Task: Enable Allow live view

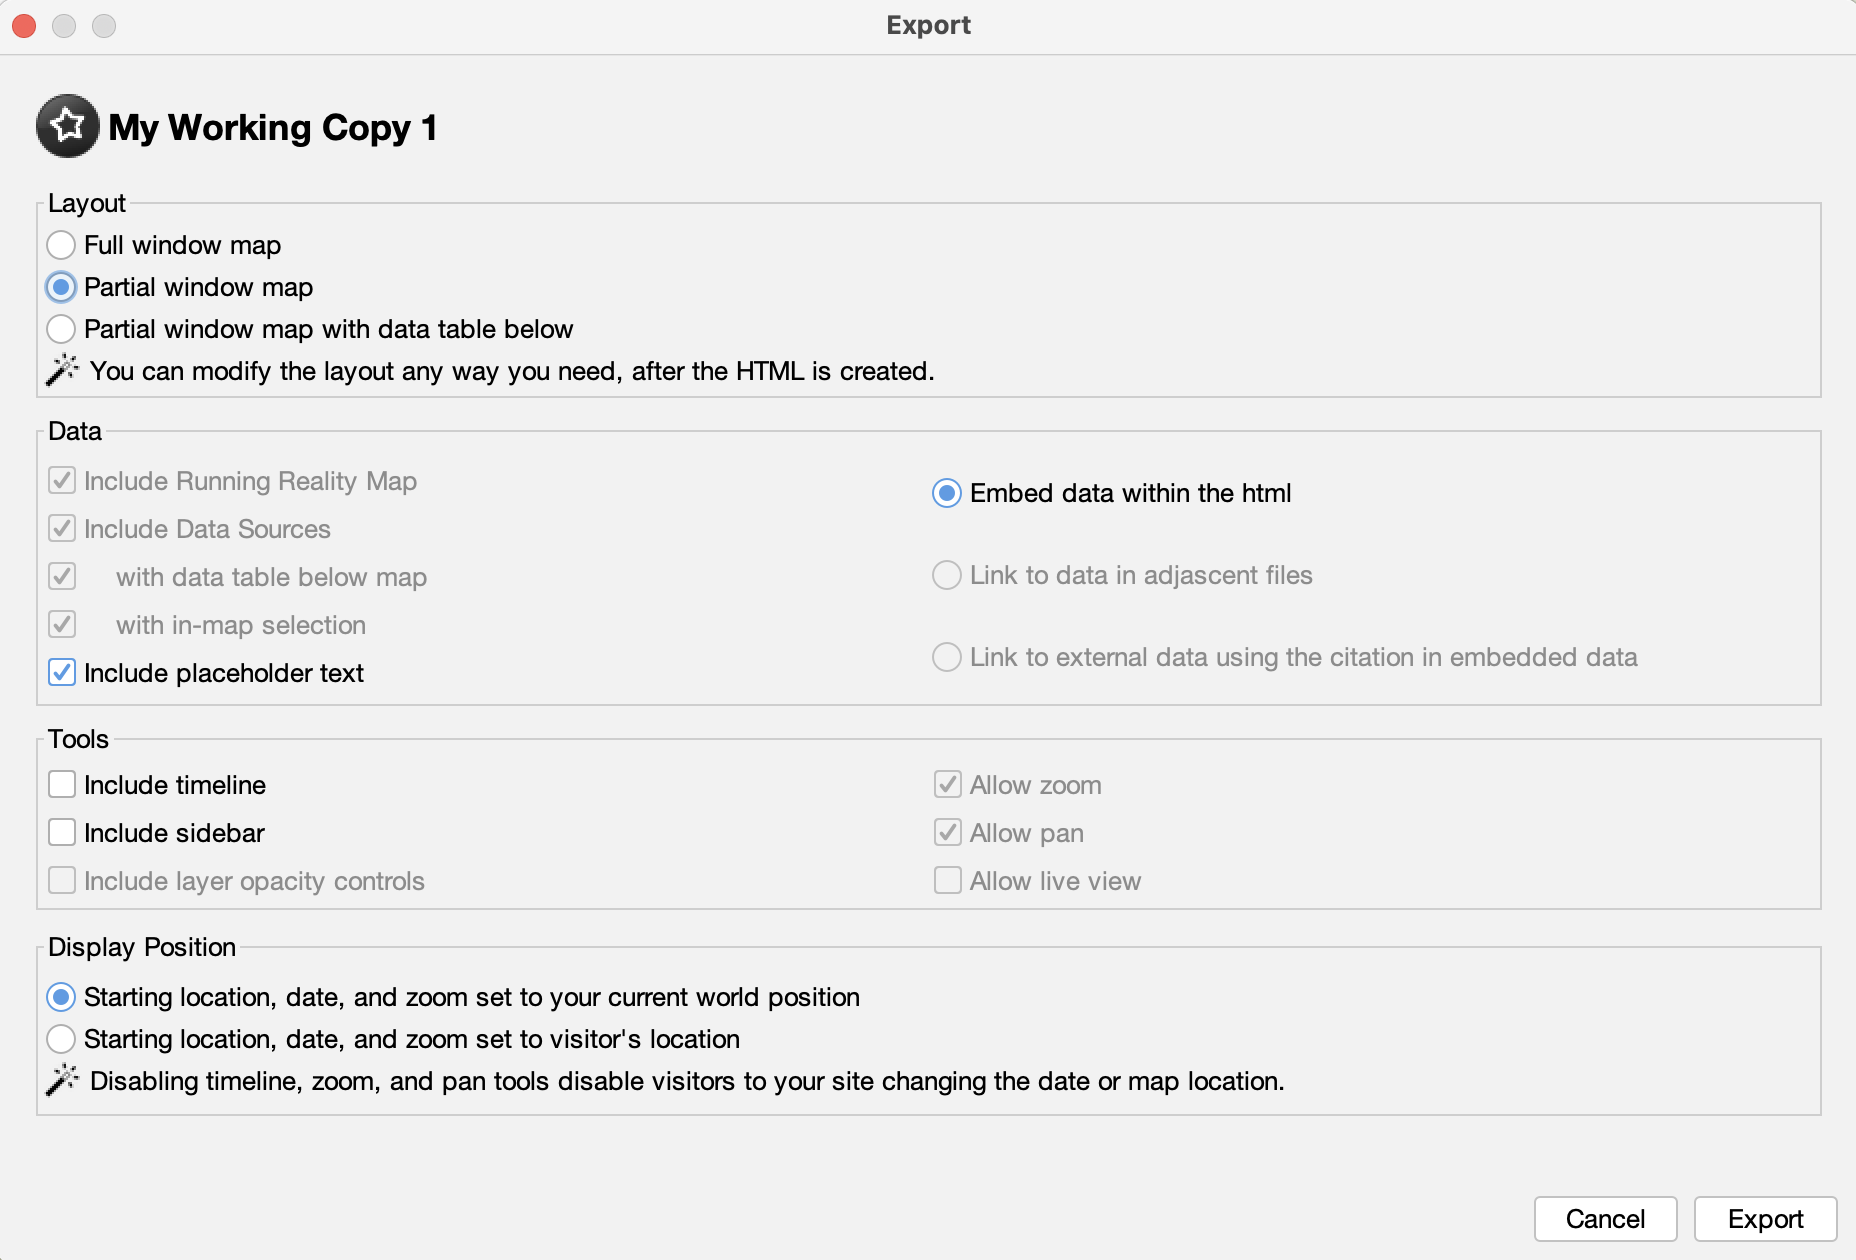Action: pos(946,880)
